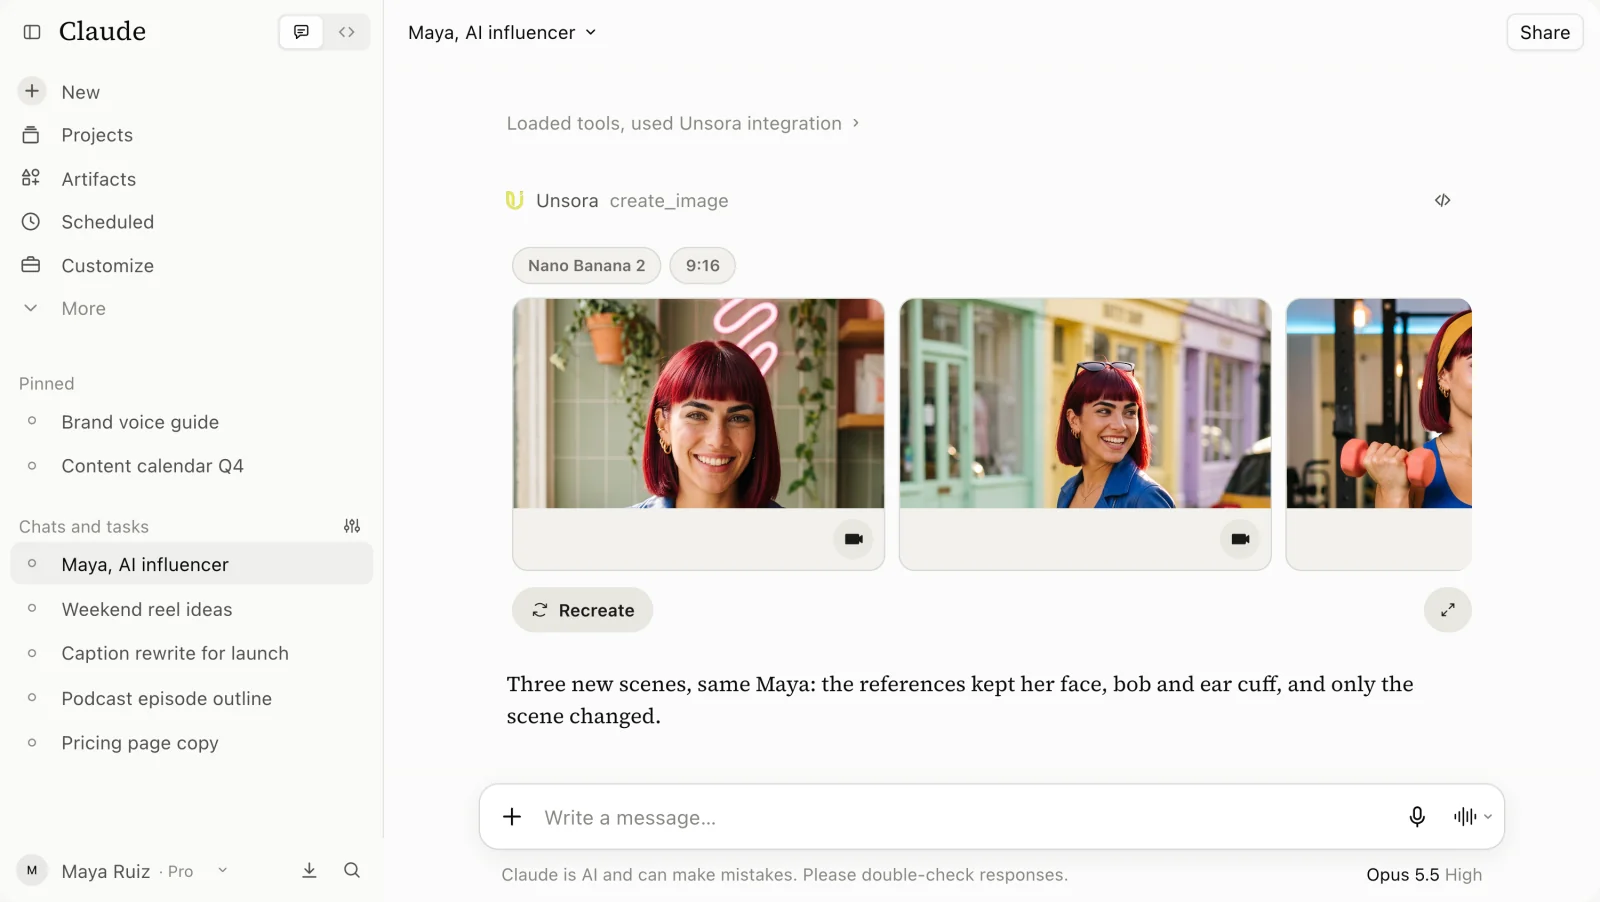
Task: Expand Loaded tools, used Unsora integration
Action: click(x=683, y=123)
